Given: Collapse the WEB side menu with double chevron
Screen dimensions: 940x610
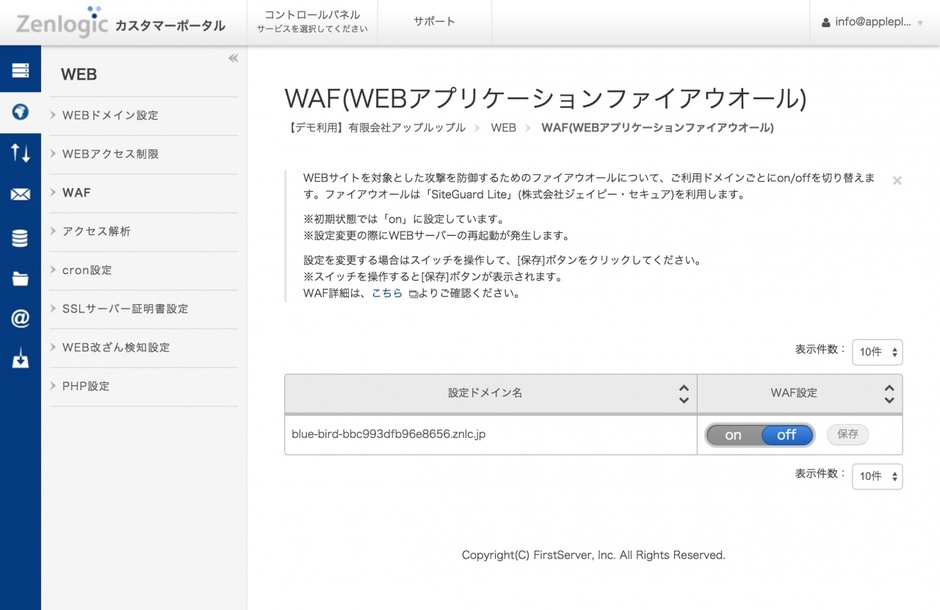Looking at the screenshot, I should tap(233, 59).
